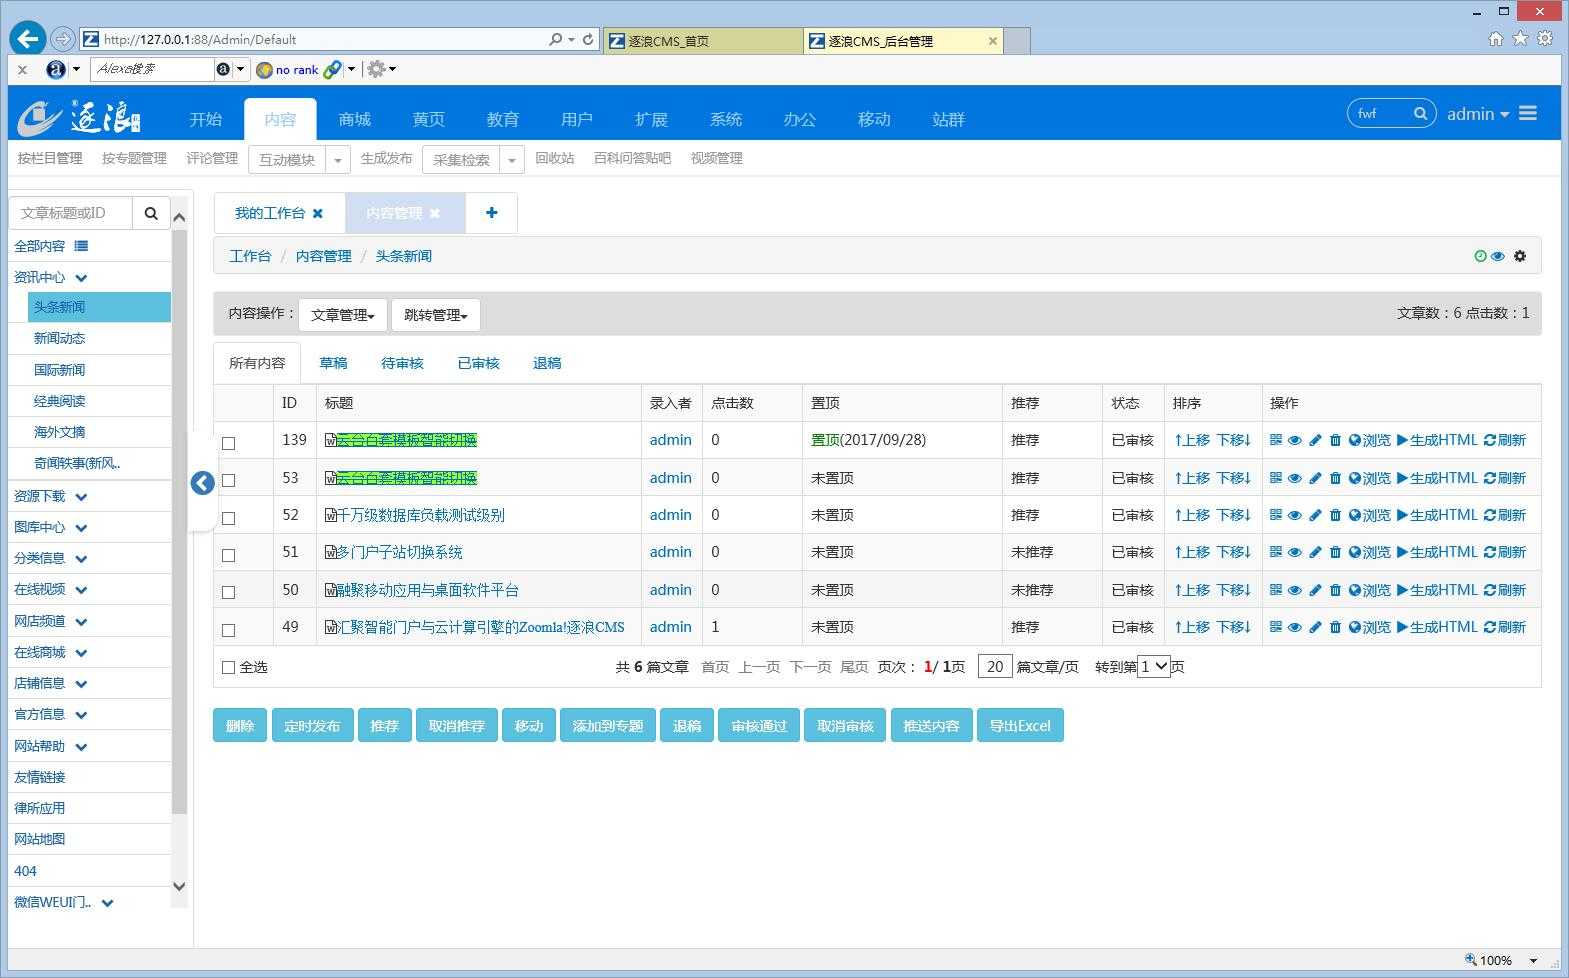Click the 删除 button
The height and width of the screenshot is (978, 1569).
tap(240, 725)
